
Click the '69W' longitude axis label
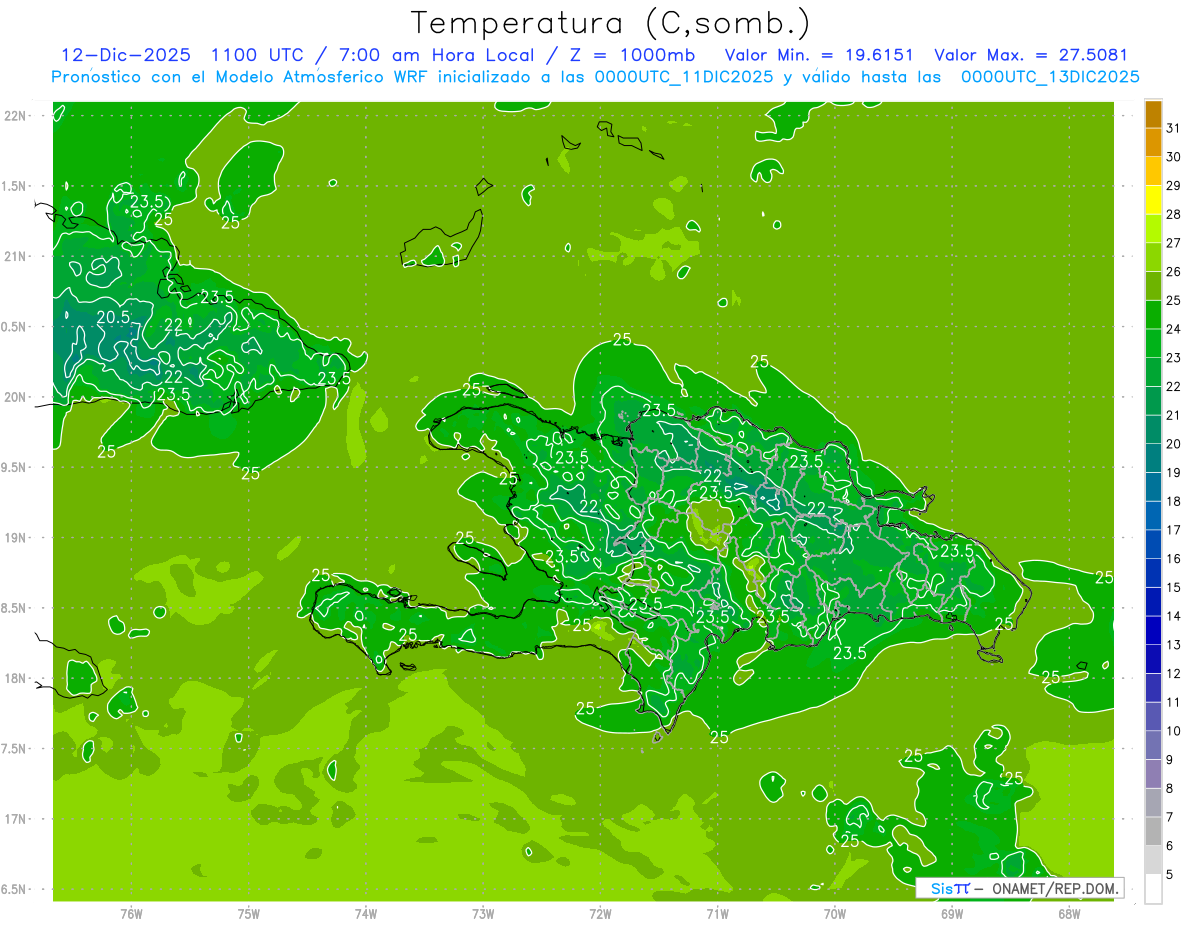951,914
